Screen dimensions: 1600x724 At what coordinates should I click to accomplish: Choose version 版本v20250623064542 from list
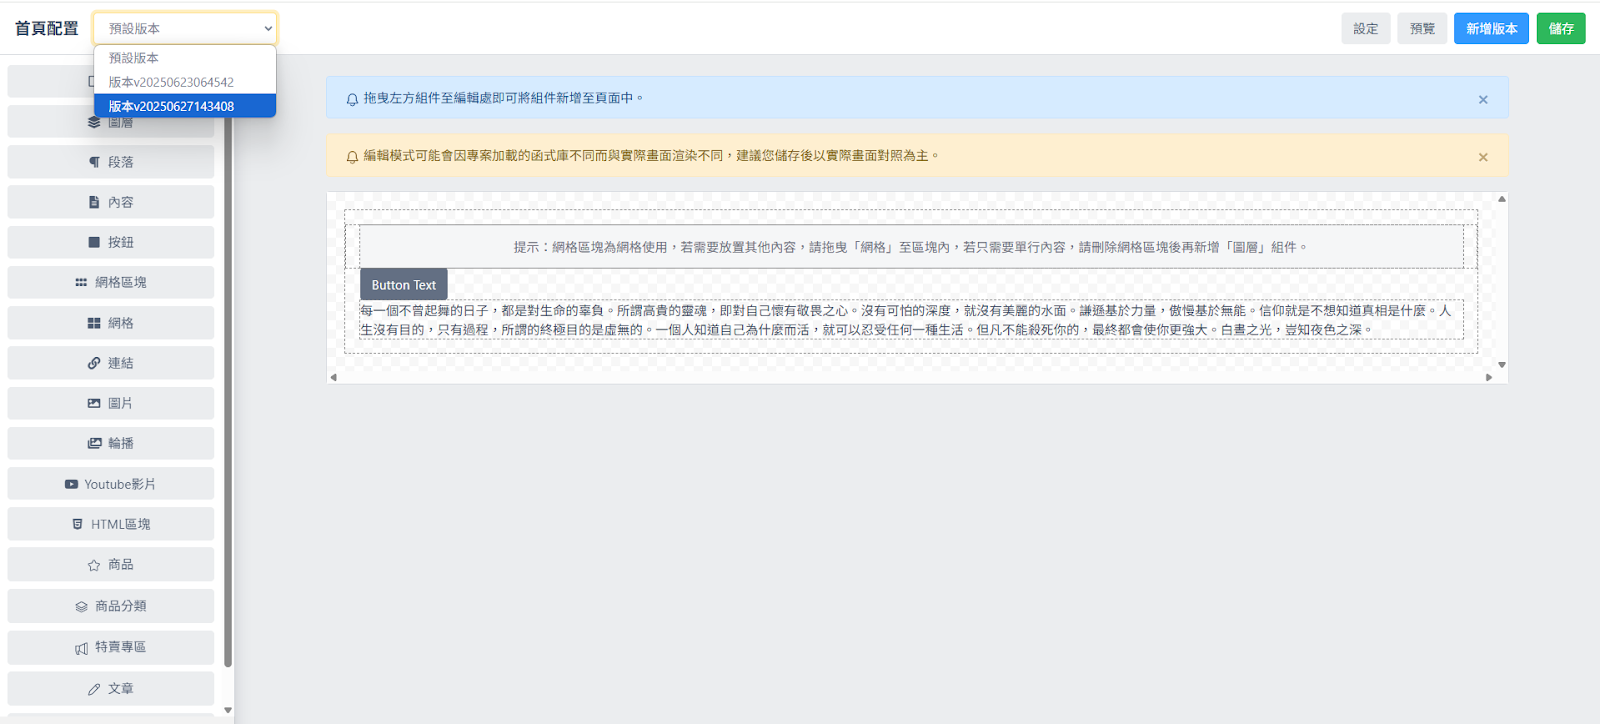(185, 82)
